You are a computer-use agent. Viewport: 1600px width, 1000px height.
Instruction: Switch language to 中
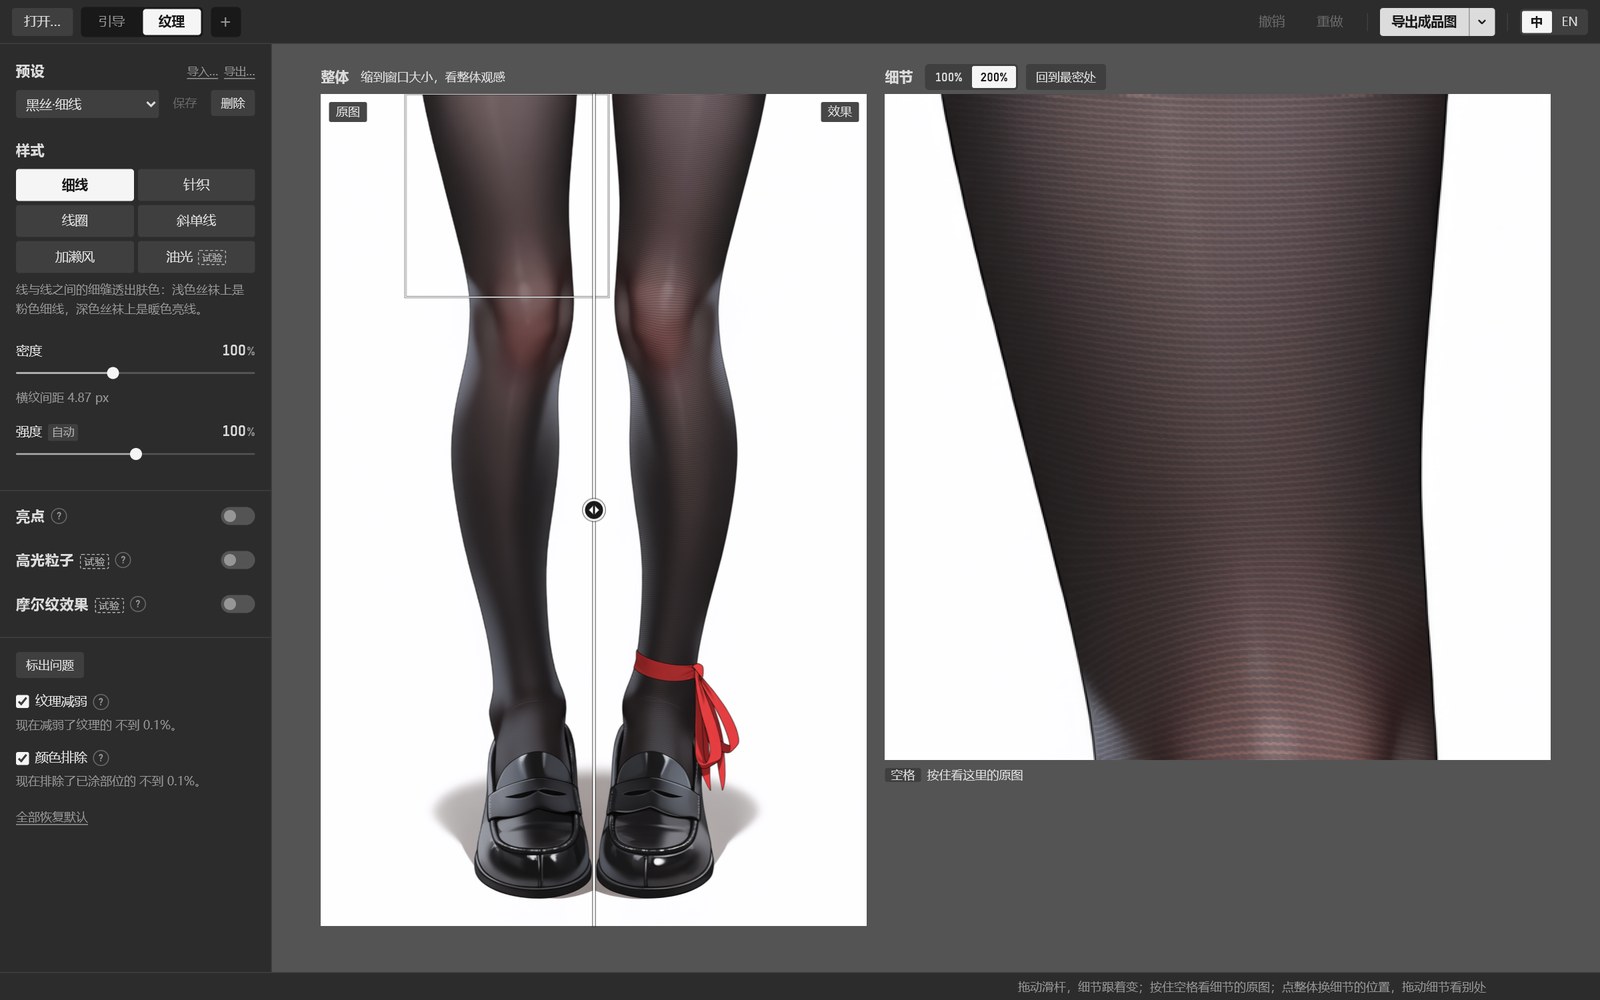(x=1537, y=22)
